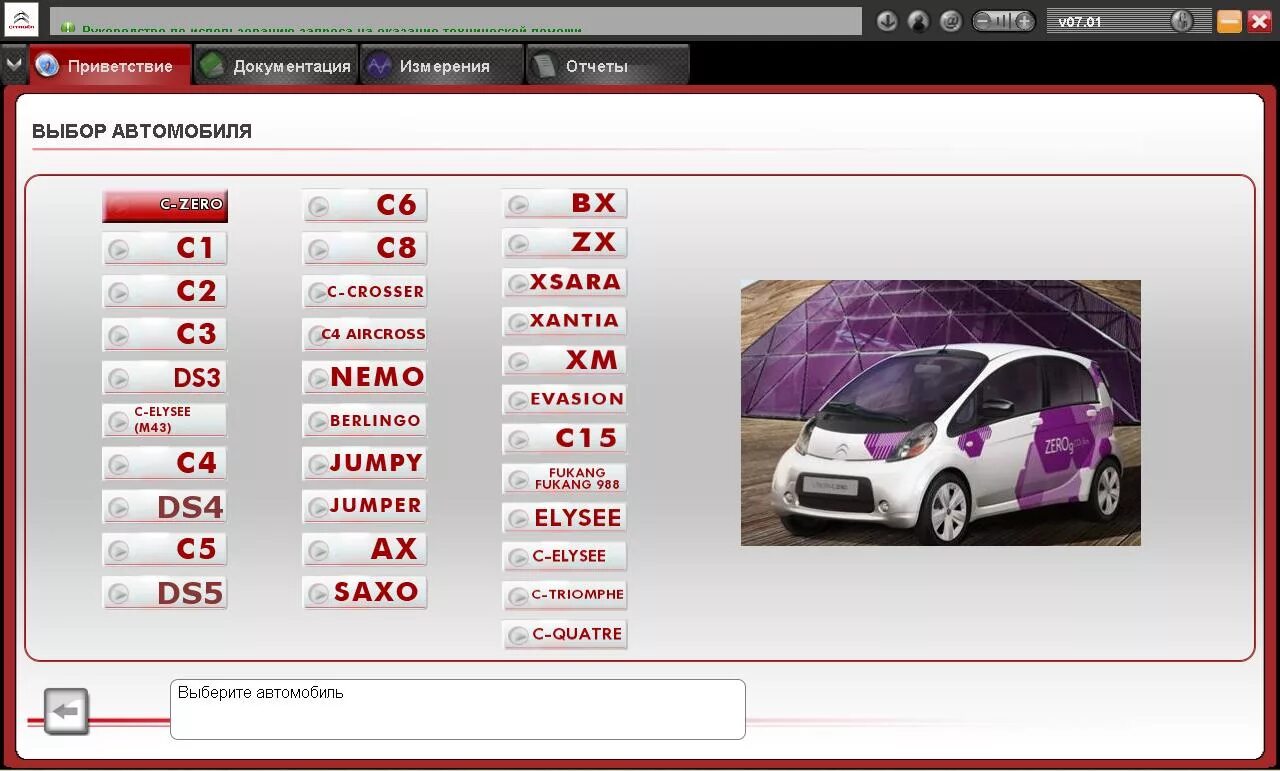The height and width of the screenshot is (771, 1280).
Task: Decrease volume with the minus button
Action: click(983, 21)
